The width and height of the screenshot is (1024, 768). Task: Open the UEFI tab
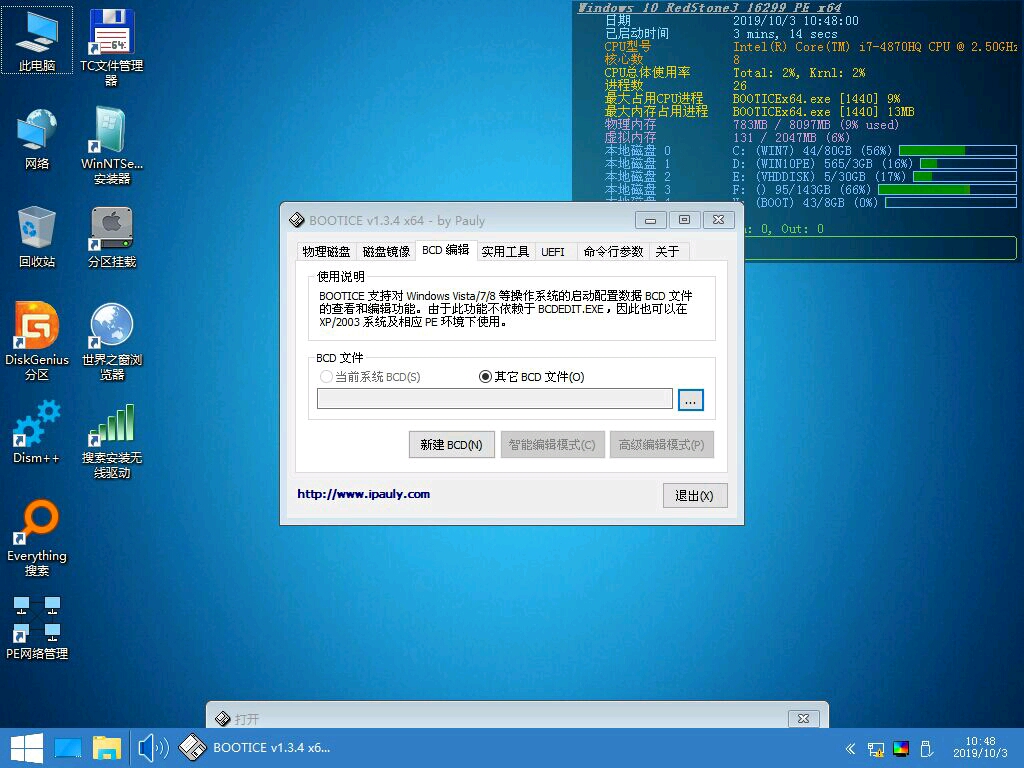click(552, 251)
